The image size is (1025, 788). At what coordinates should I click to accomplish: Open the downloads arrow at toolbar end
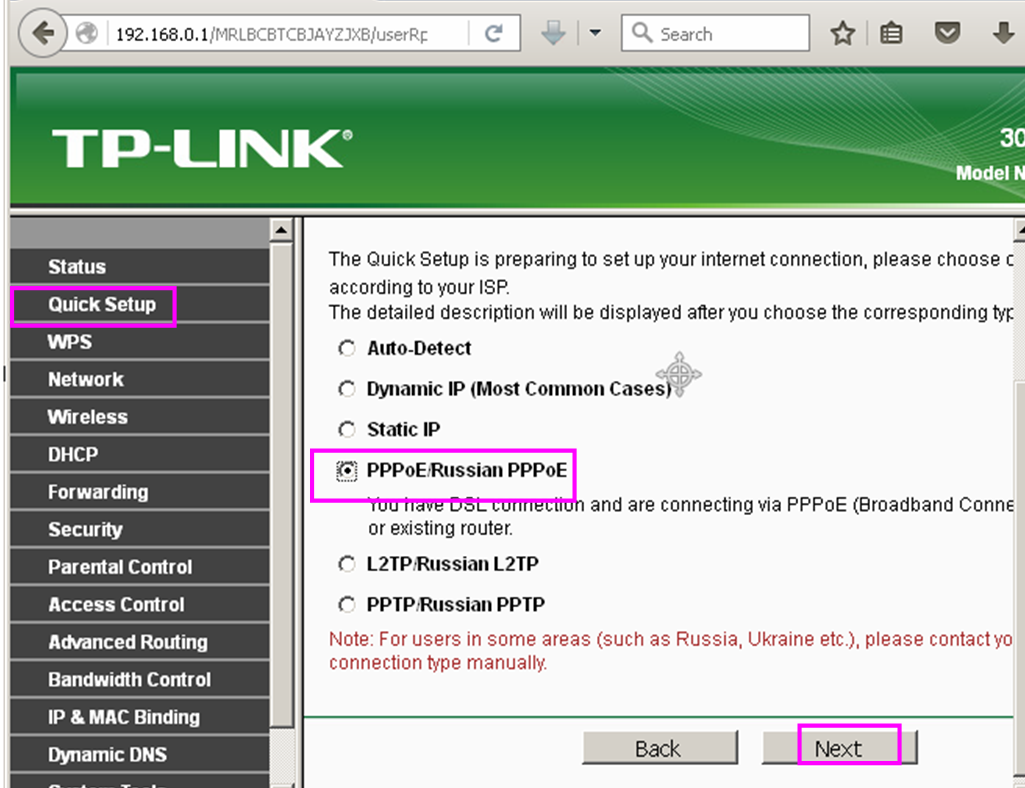pos(1003,33)
